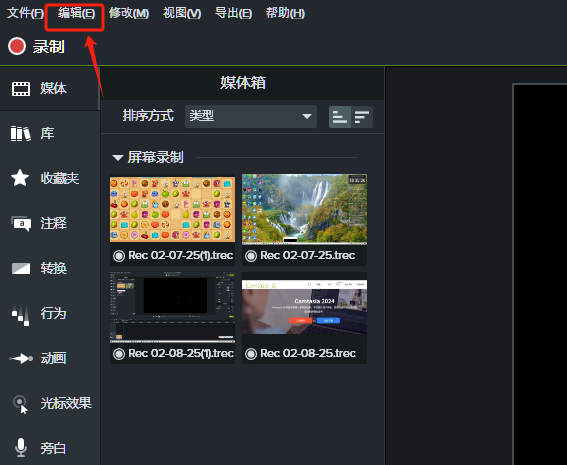Open the 修改(M) menu
Image resolution: width=567 pixels, height=465 pixels.
(129, 13)
